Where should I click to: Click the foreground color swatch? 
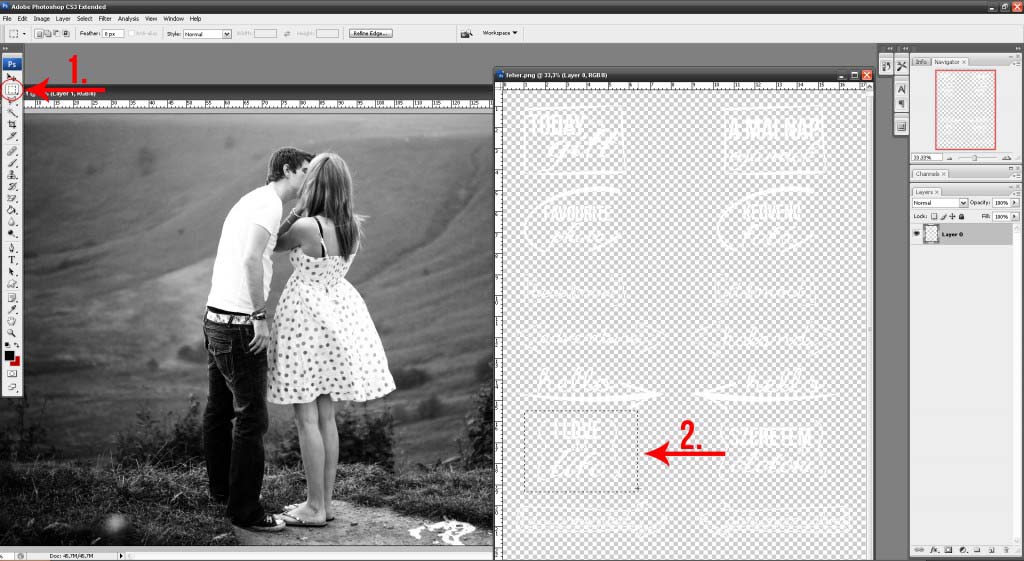pyautogui.click(x=9, y=355)
